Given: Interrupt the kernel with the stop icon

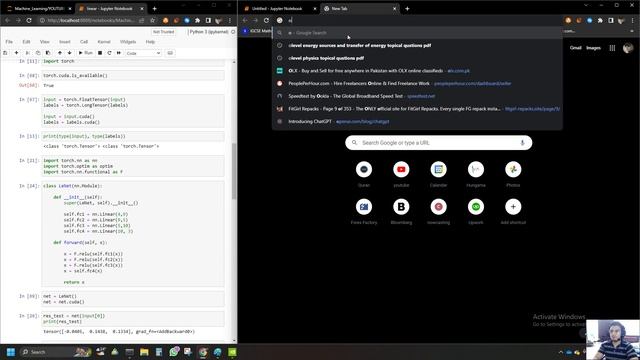Looking at the screenshot, I should 100,53.
